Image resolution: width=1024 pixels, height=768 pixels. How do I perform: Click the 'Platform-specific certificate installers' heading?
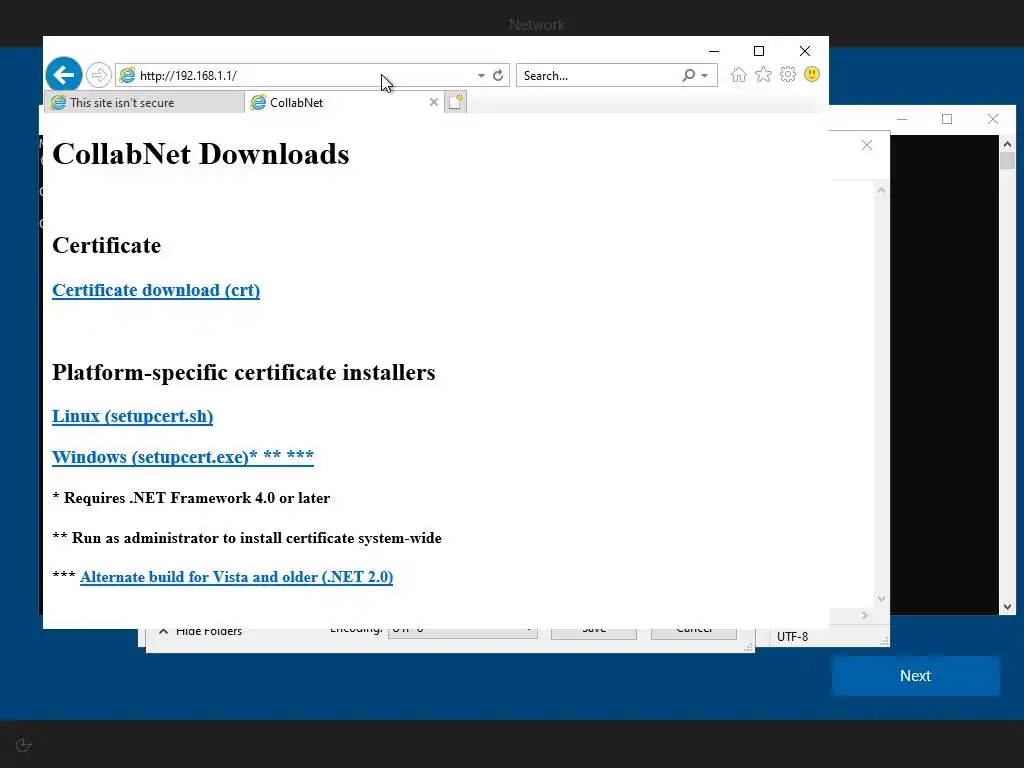244,372
